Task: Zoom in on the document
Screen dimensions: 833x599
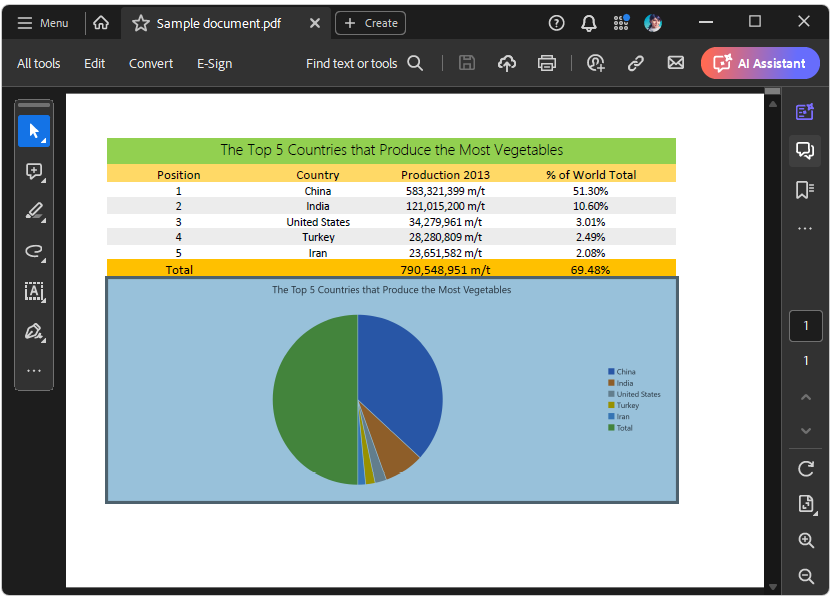Action: tap(806, 540)
